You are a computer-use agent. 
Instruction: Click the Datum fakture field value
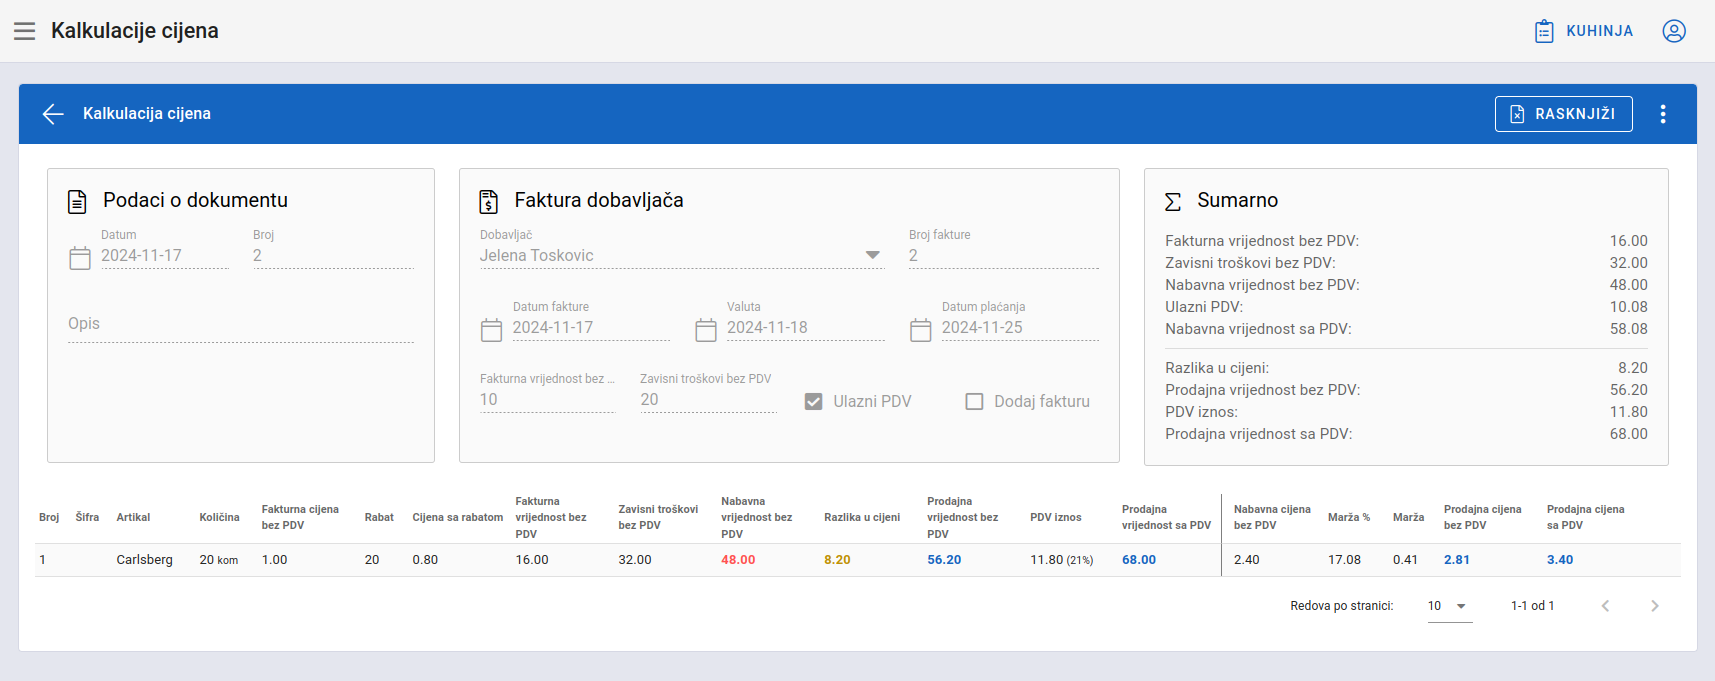(x=591, y=328)
